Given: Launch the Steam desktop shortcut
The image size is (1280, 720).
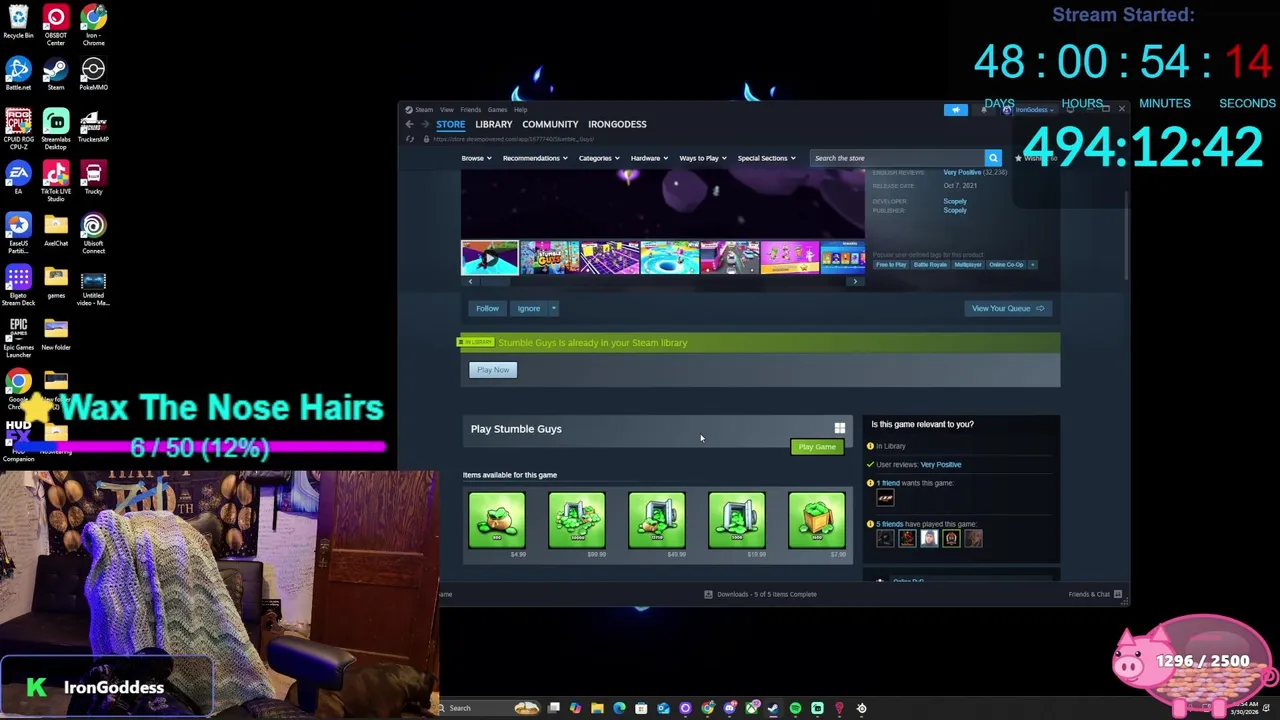Looking at the screenshot, I should pyautogui.click(x=56, y=74).
